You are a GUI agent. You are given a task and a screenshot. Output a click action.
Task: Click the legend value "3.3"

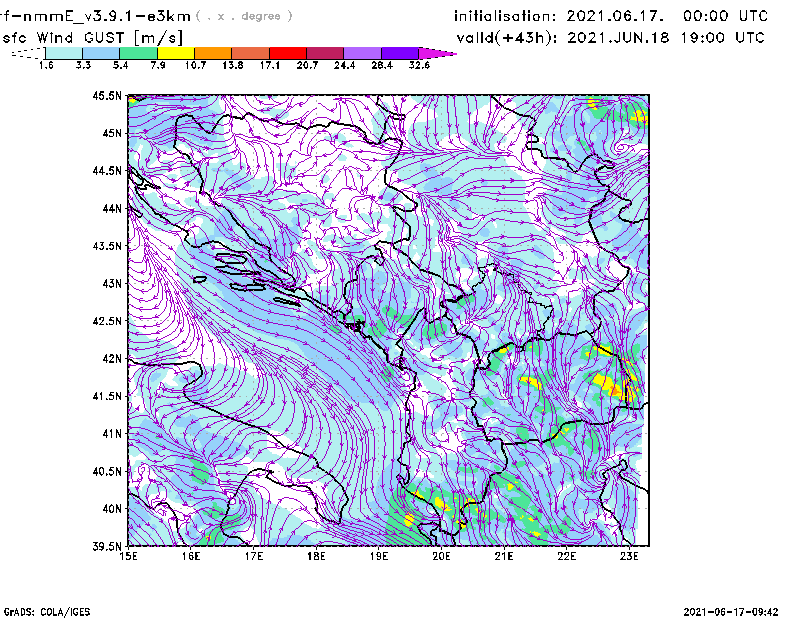(x=84, y=65)
